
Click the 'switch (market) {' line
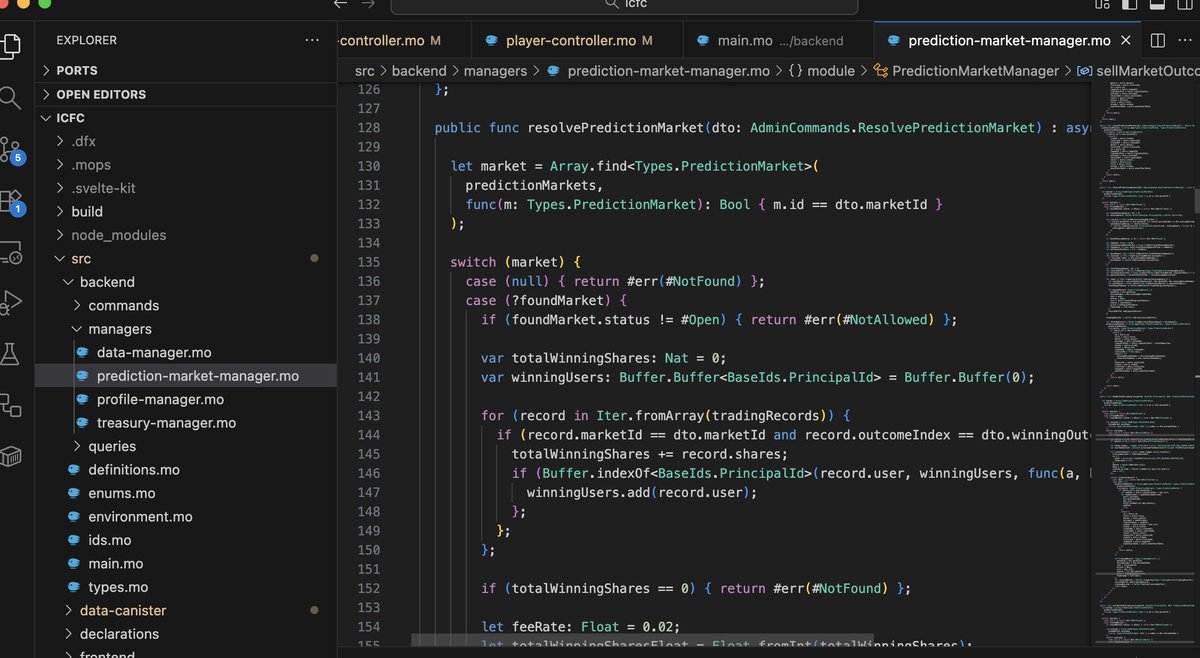tap(514, 262)
